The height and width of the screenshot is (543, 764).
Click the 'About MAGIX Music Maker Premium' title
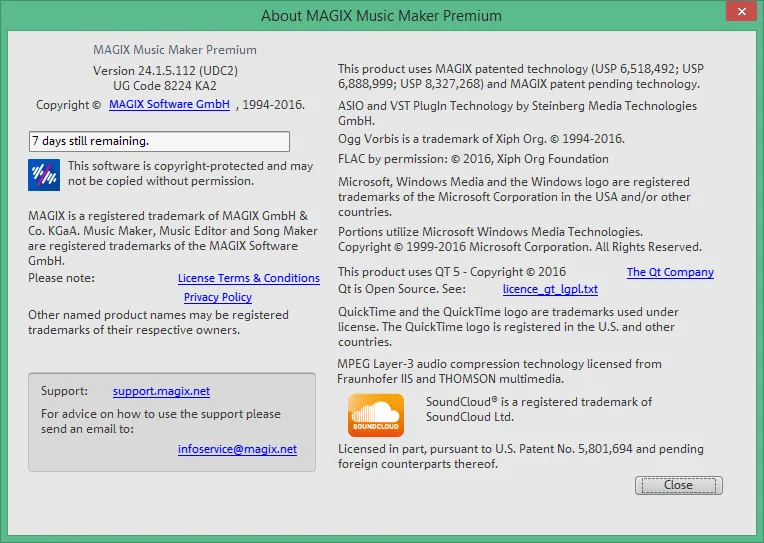point(381,16)
